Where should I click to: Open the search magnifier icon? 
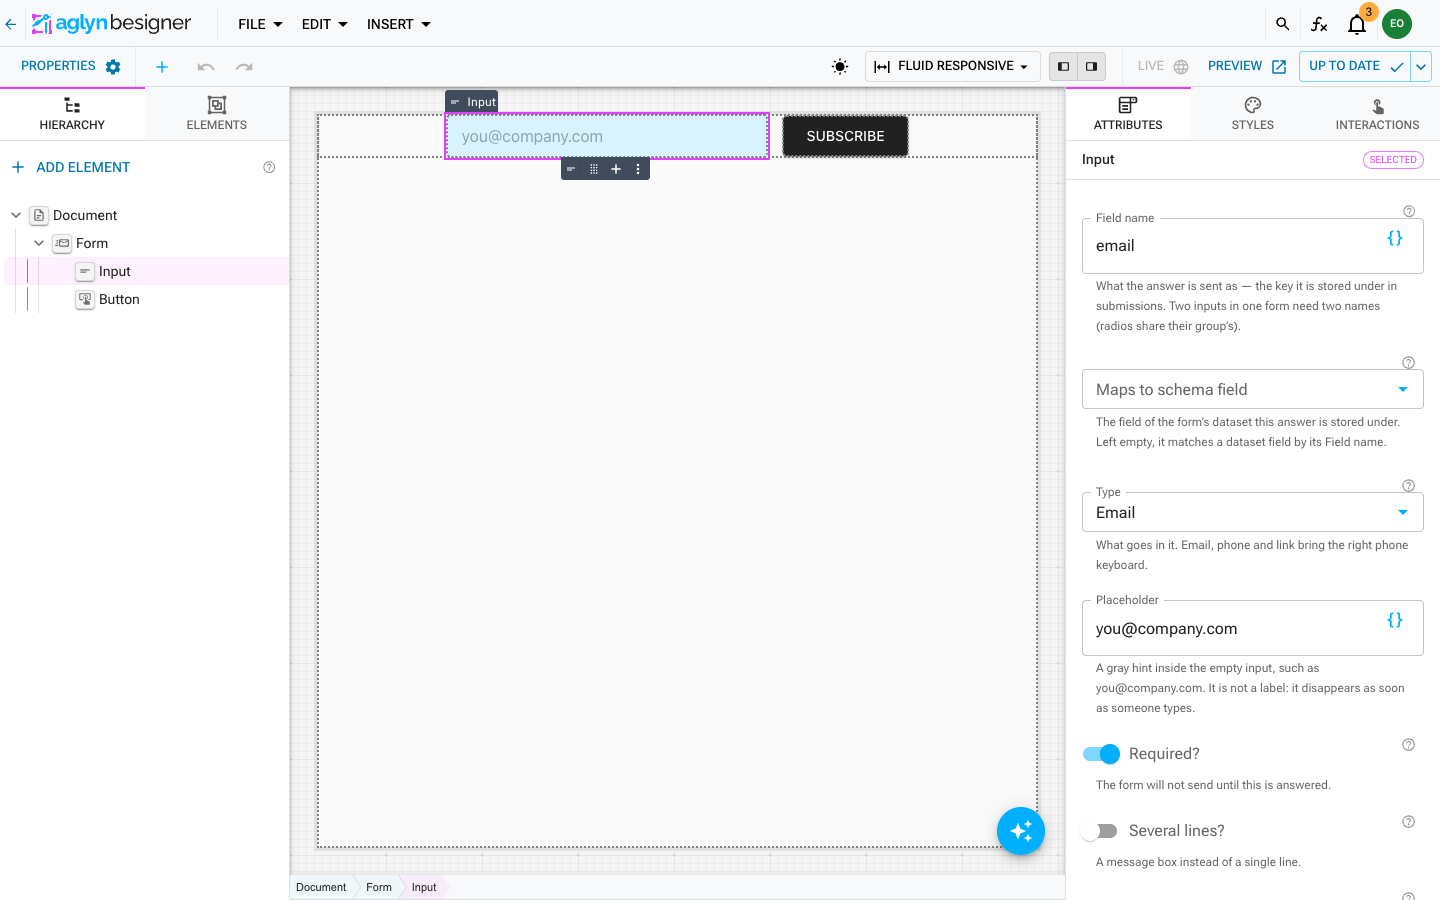(1282, 24)
